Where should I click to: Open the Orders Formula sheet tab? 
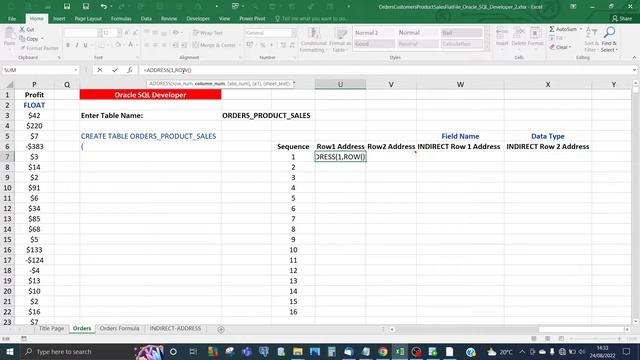click(x=120, y=329)
